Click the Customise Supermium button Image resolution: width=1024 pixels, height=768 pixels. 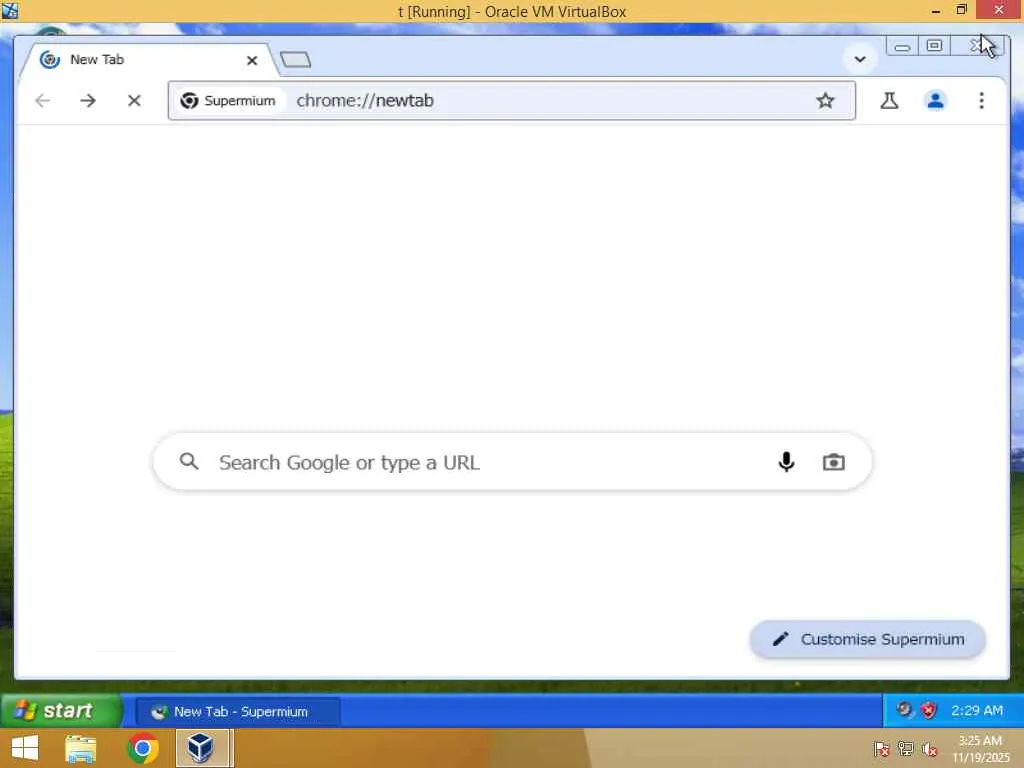(867, 639)
